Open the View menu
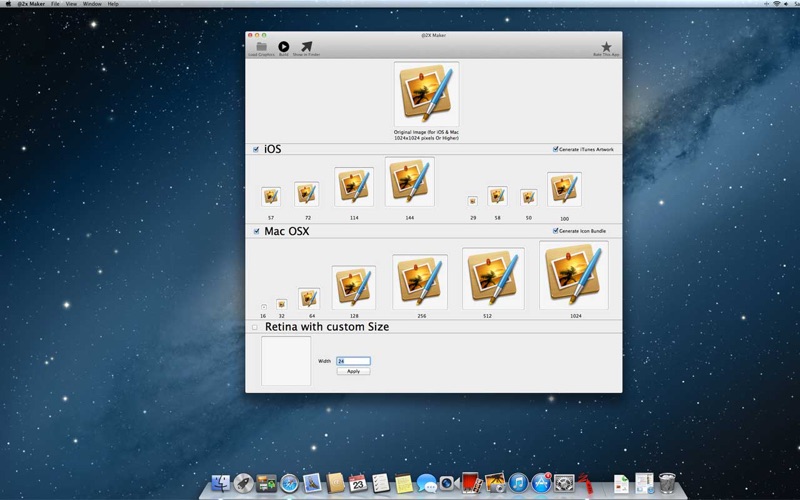 coord(71,4)
